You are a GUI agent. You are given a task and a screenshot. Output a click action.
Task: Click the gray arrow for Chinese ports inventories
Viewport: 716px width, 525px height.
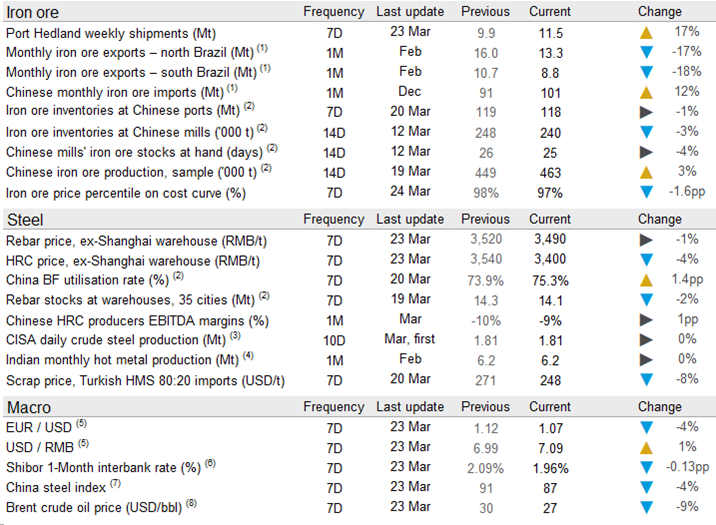[x=646, y=111]
